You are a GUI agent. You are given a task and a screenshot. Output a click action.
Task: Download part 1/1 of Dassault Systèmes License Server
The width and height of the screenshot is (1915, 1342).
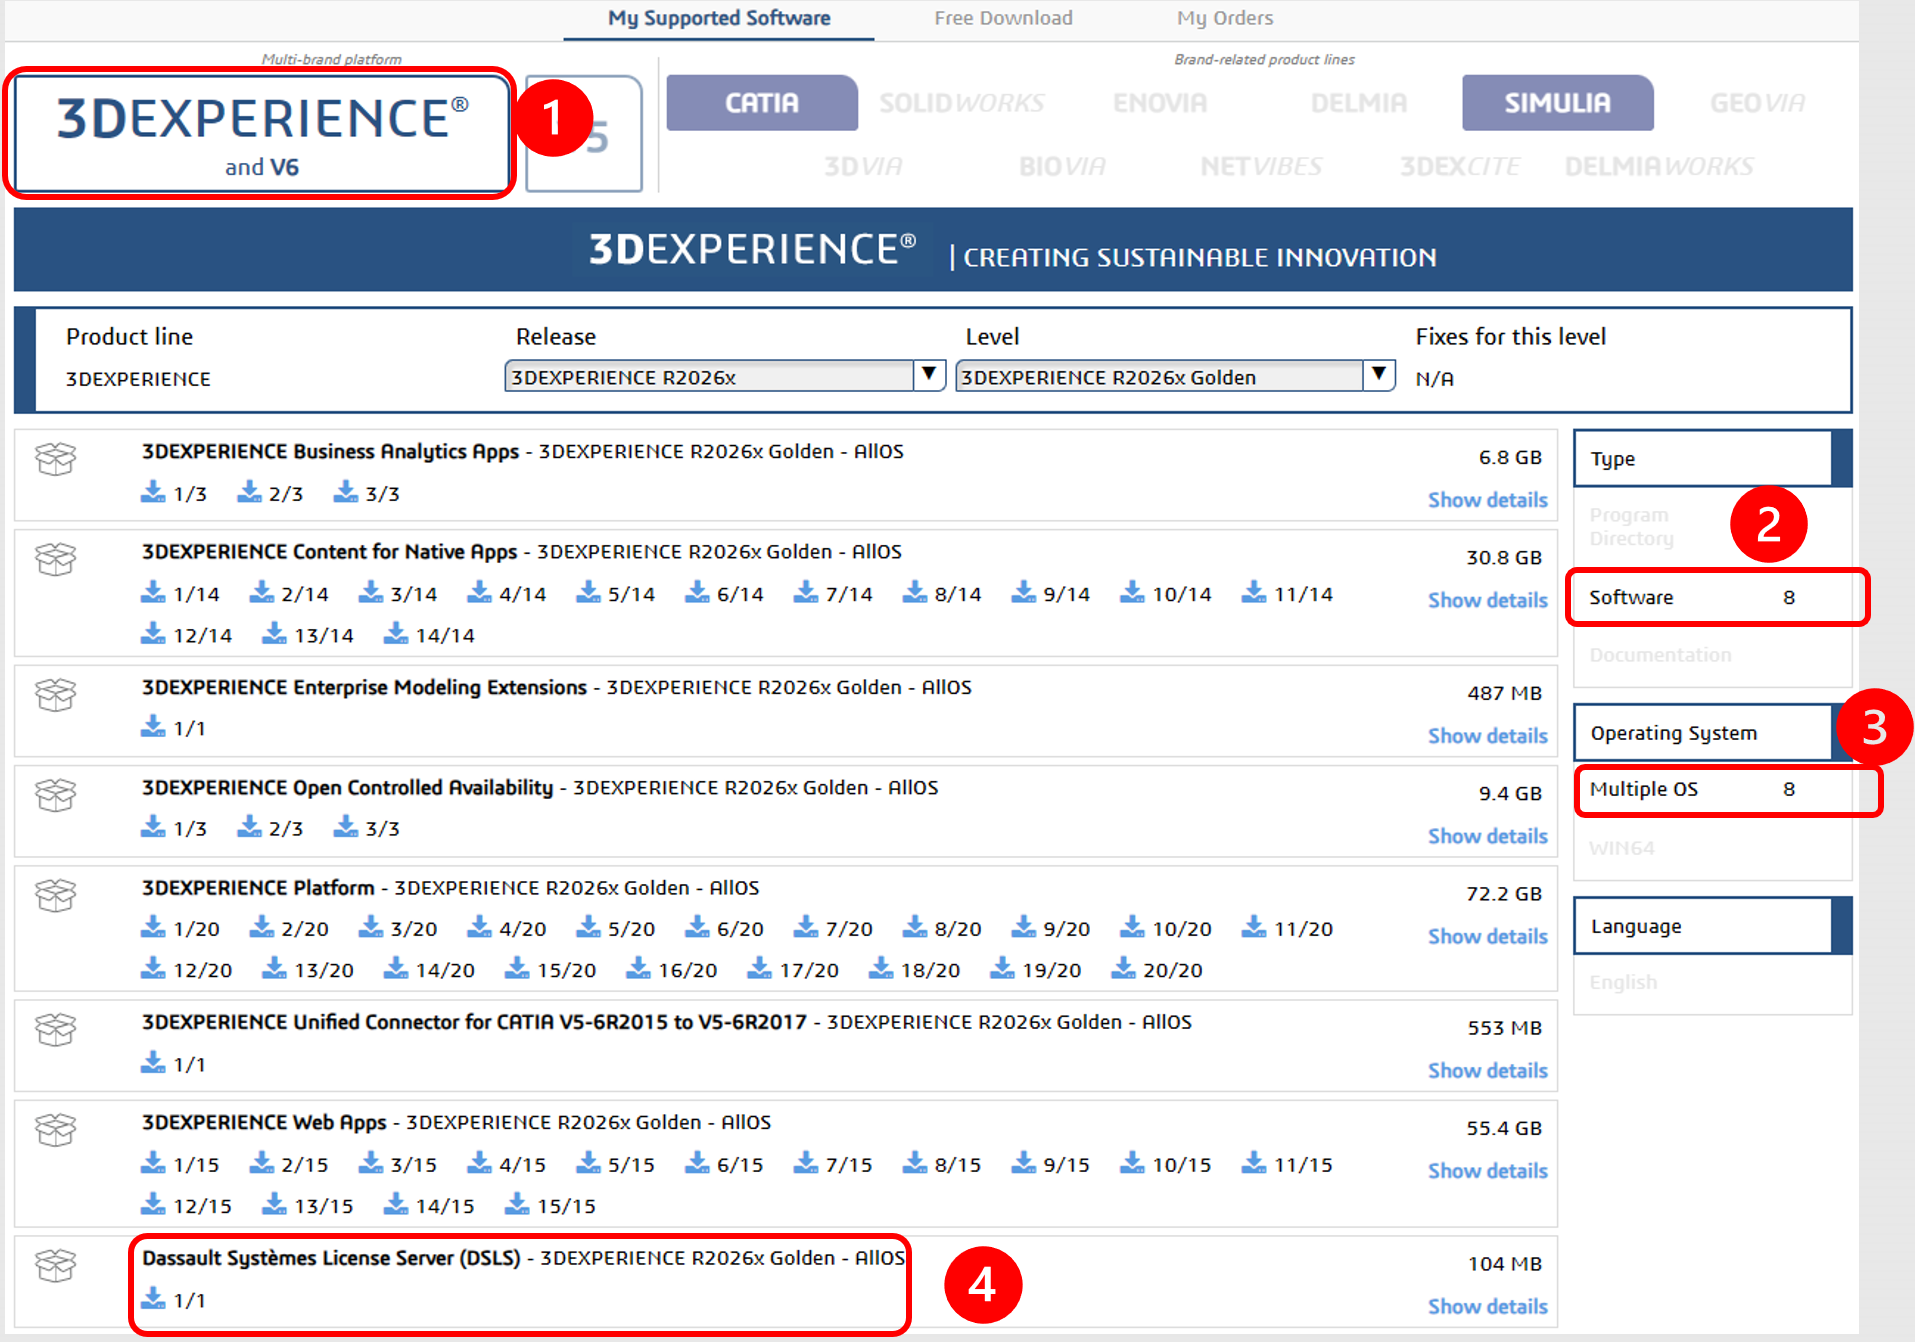point(173,1300)
